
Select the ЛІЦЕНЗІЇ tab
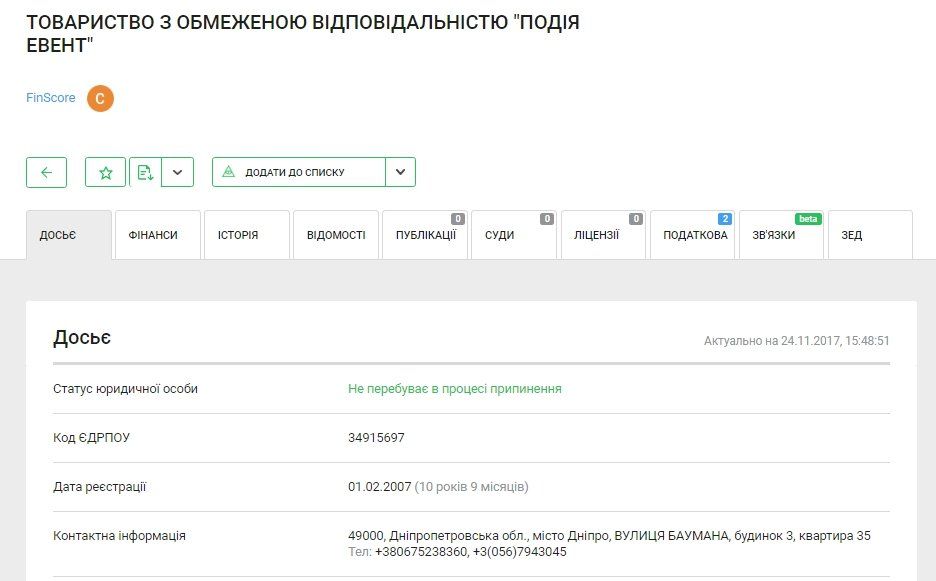coord(600,234)
